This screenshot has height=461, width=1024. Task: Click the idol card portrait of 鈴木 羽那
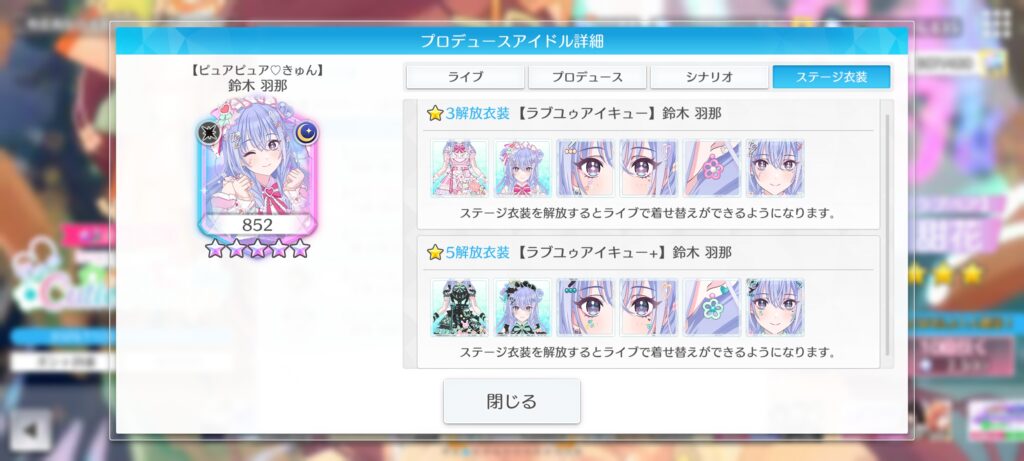click(257, 168)
